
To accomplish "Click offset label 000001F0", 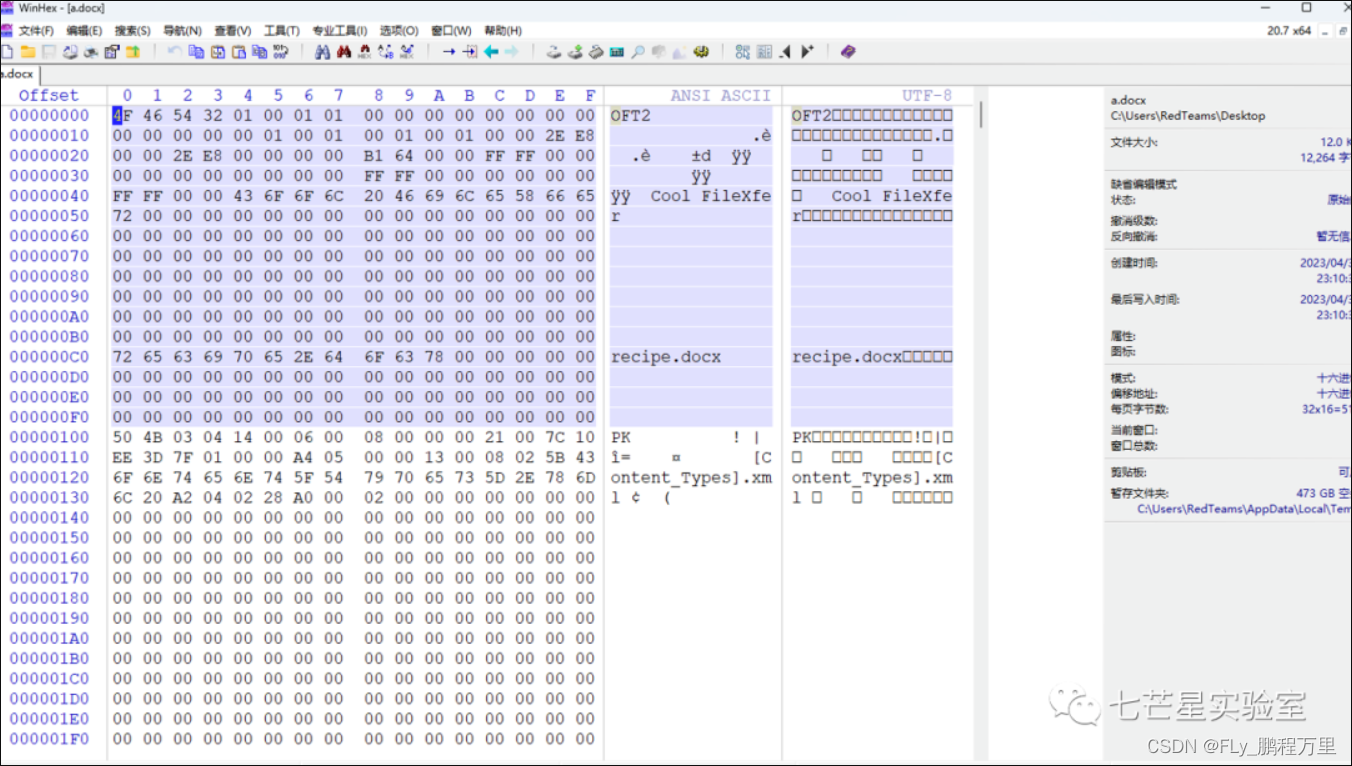I will pos(50,739).
